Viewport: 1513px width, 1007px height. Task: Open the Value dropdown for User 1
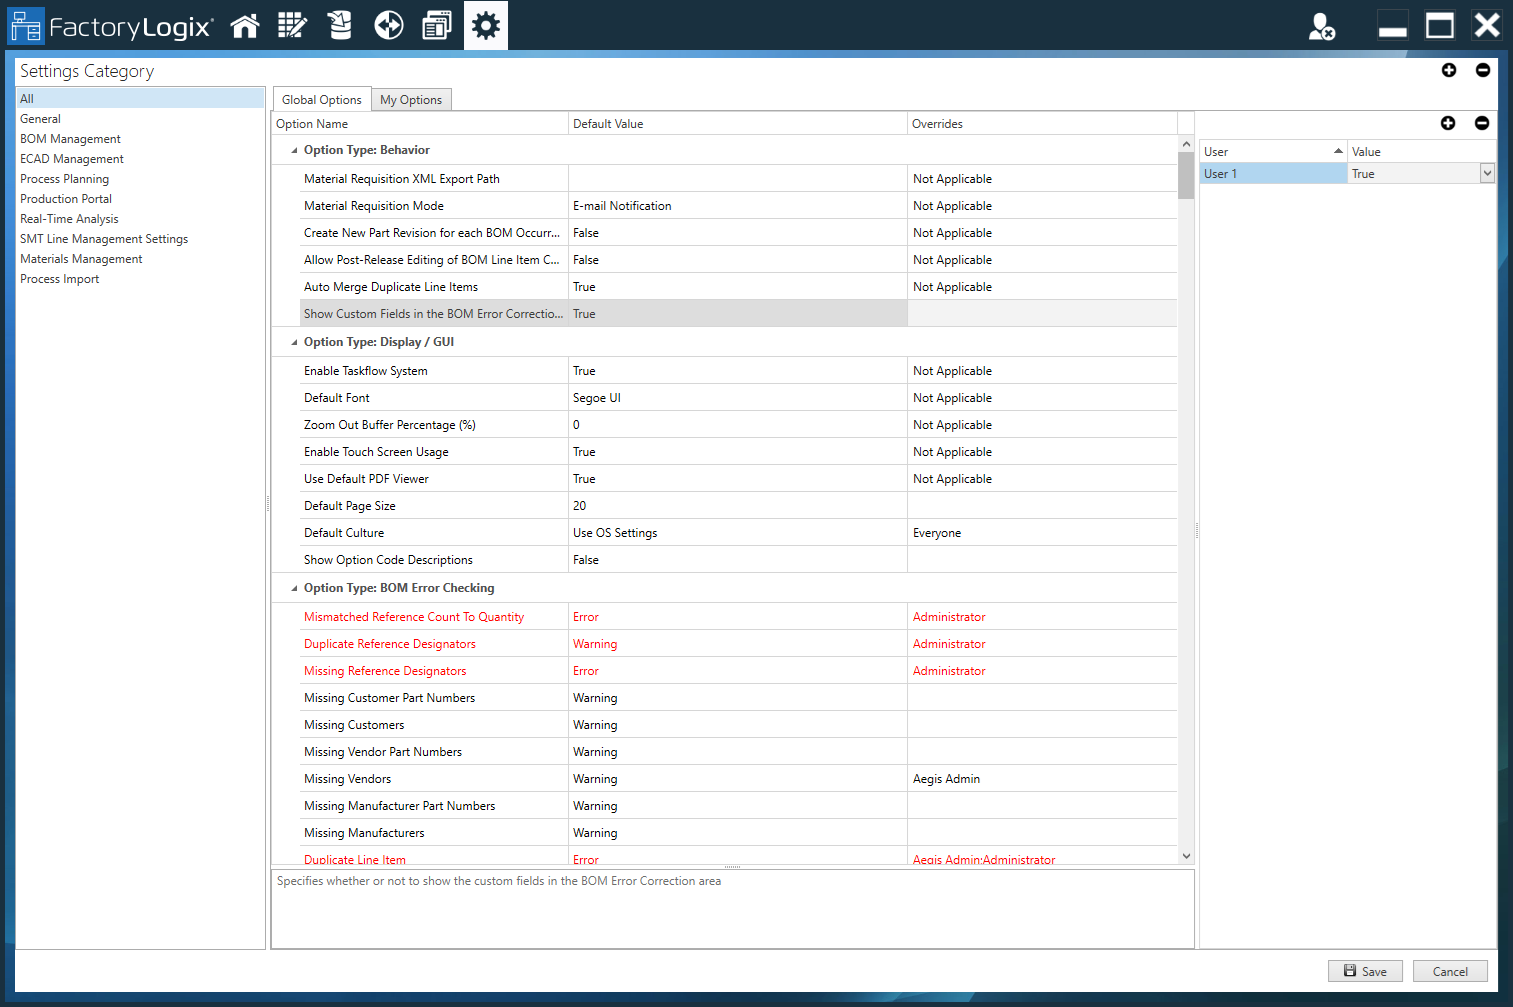click(x=1487, y=173)
